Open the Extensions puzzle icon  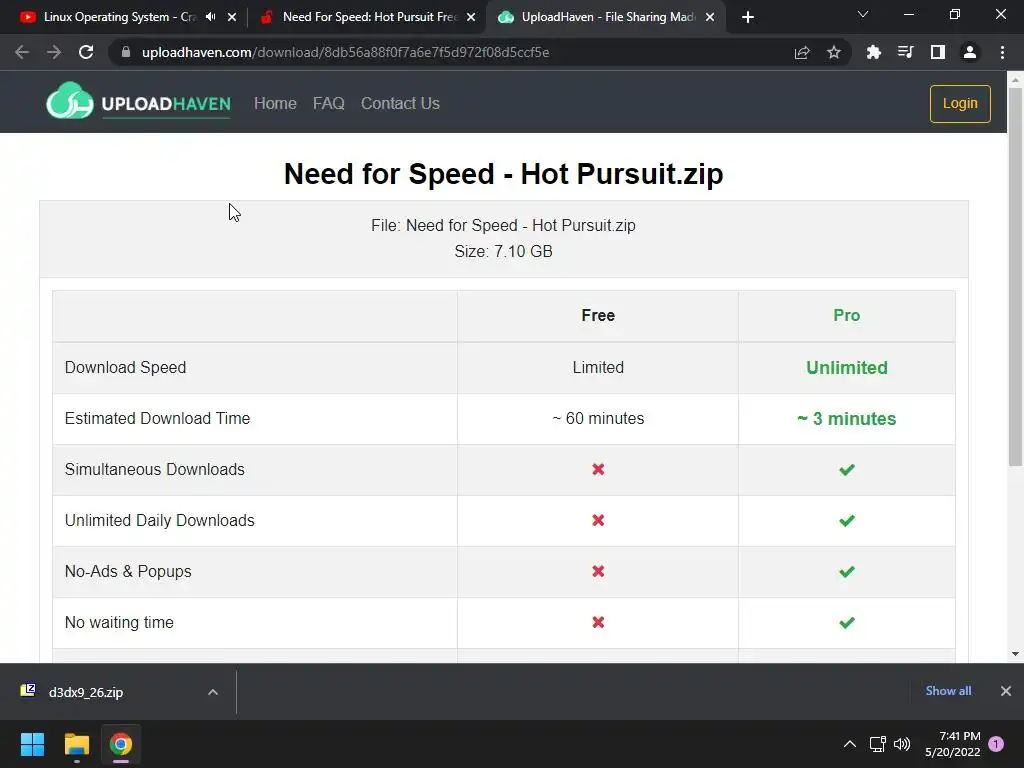(x=873, y=52)
